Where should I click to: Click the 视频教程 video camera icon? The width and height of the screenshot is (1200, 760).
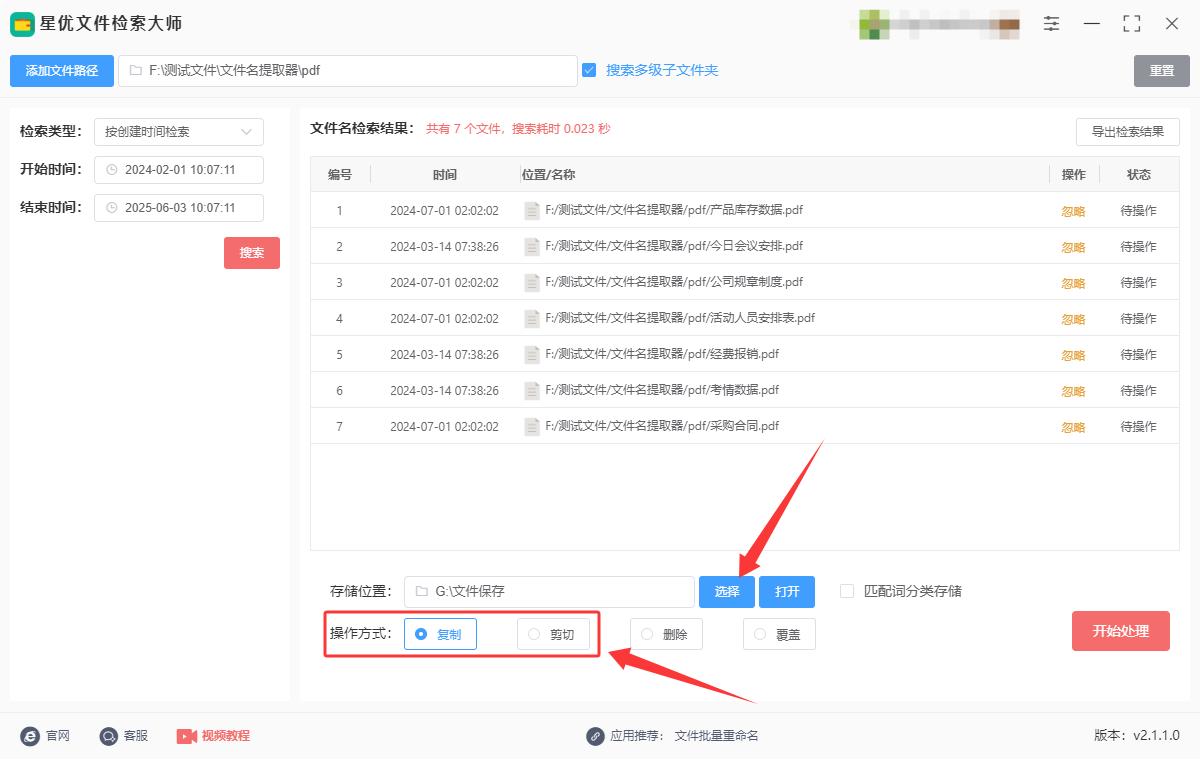[x=187, y=736]
